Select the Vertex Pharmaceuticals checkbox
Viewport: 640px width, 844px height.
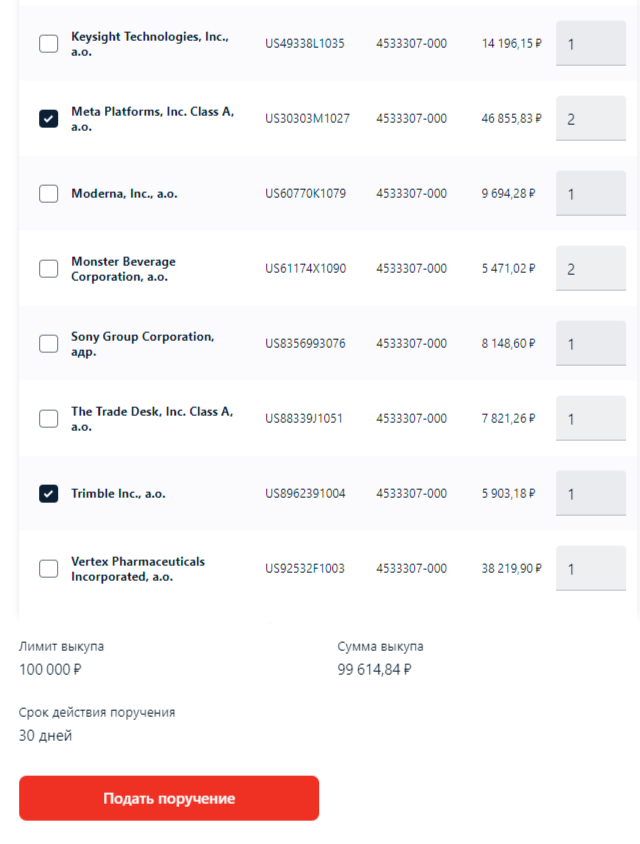48,569
